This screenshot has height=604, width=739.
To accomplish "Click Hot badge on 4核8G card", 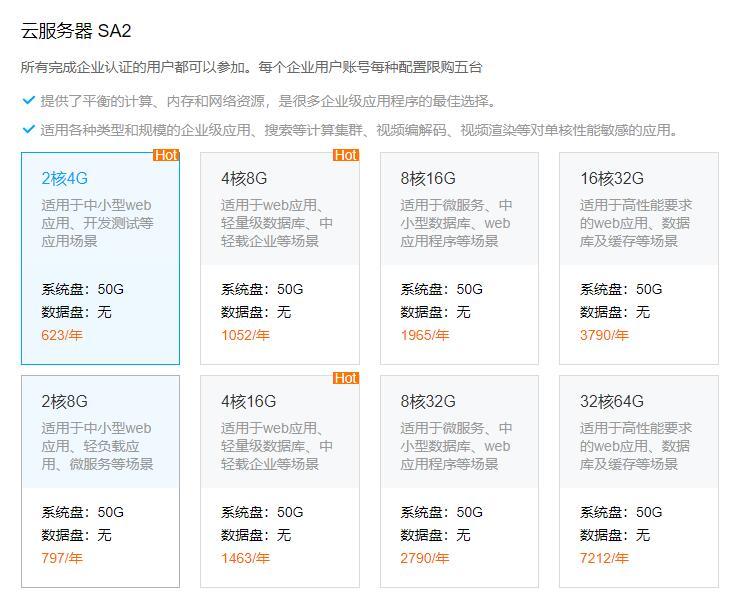I will pyautogui.click(x=346, y=155).
